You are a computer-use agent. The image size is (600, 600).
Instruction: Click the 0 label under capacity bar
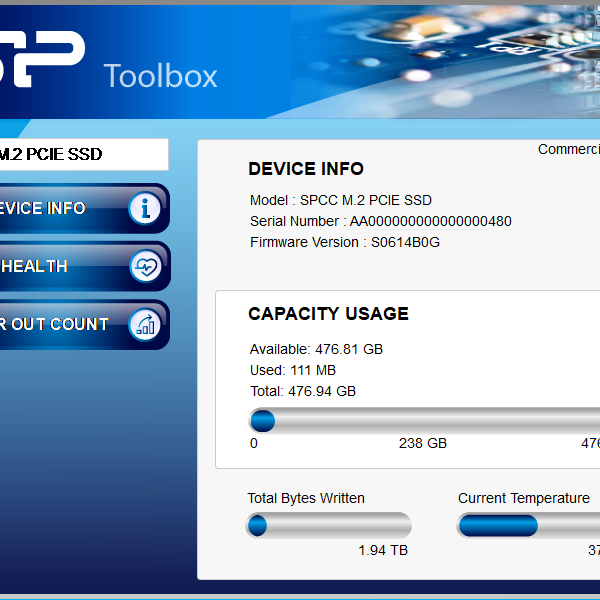[254, 443]
